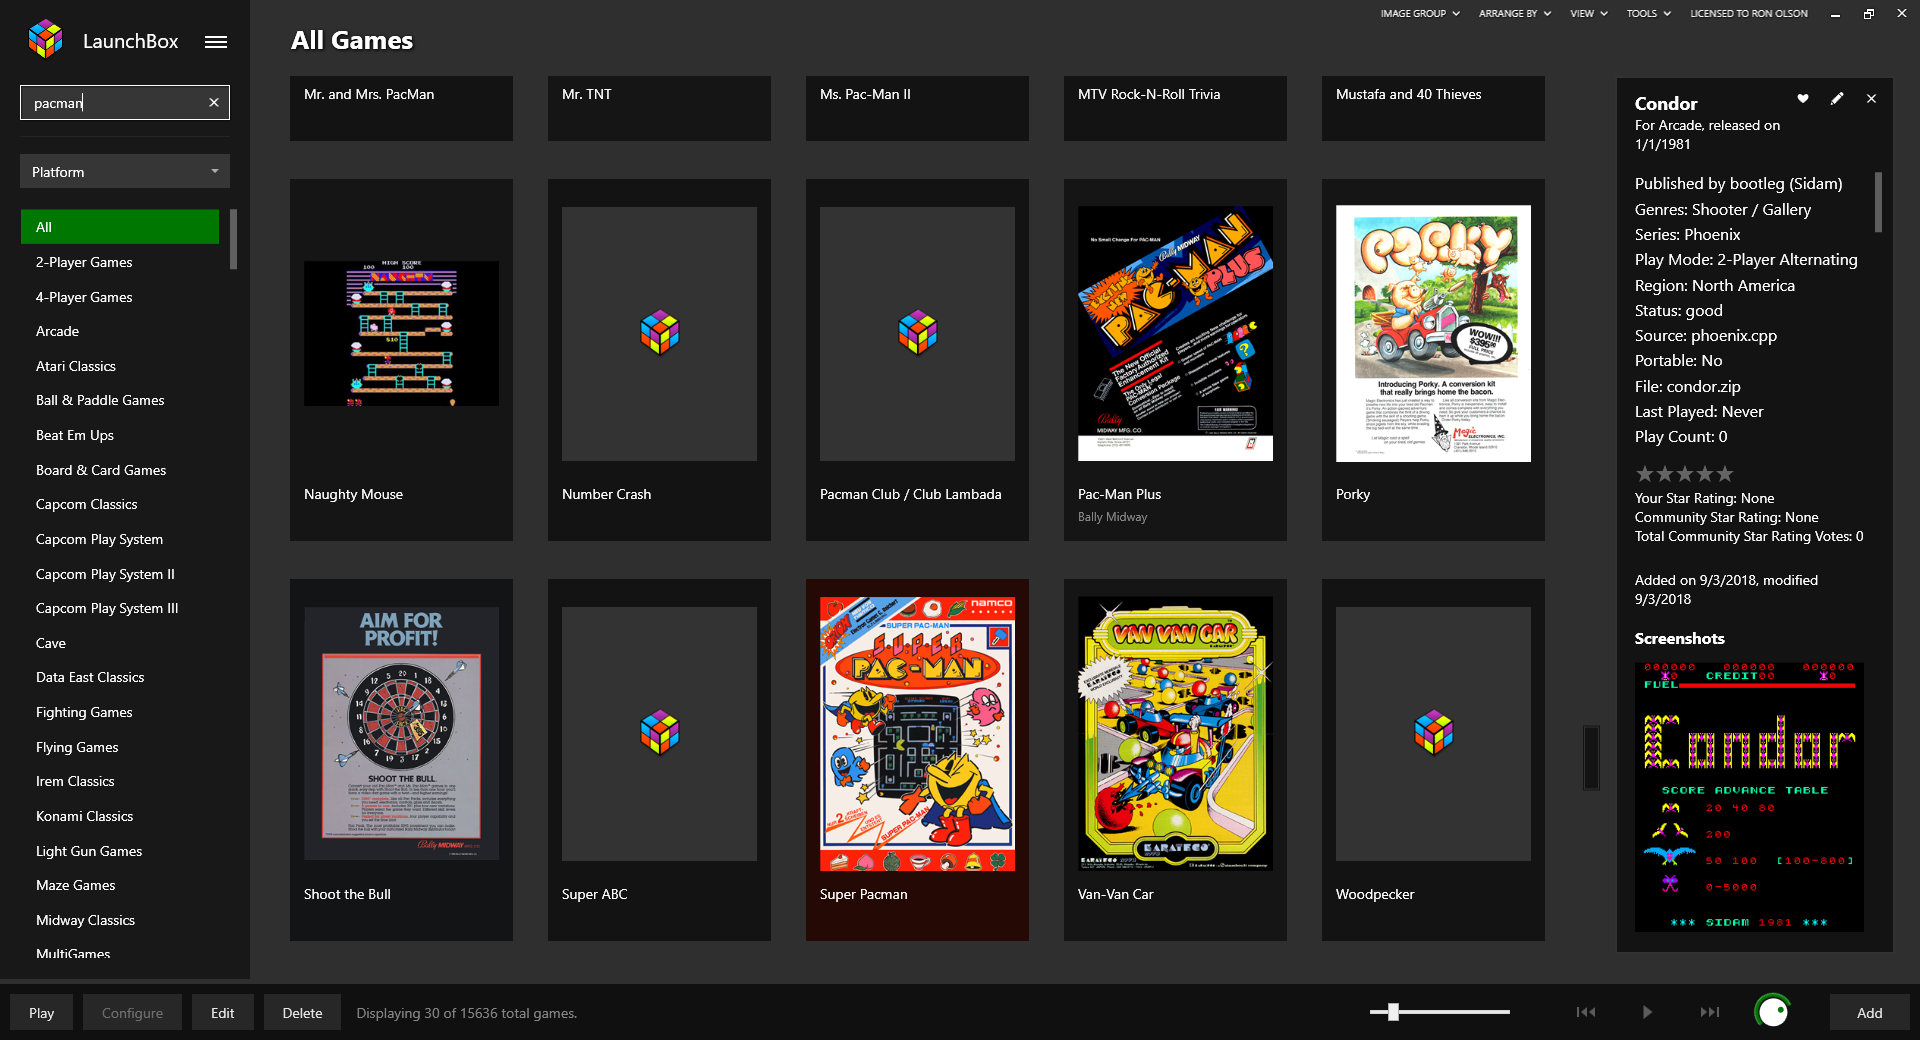Filter by Fighting Games
Image resolution: width=1920 pixels, height=1040 pixels.
pyautogui.click(x=84, y=712)
